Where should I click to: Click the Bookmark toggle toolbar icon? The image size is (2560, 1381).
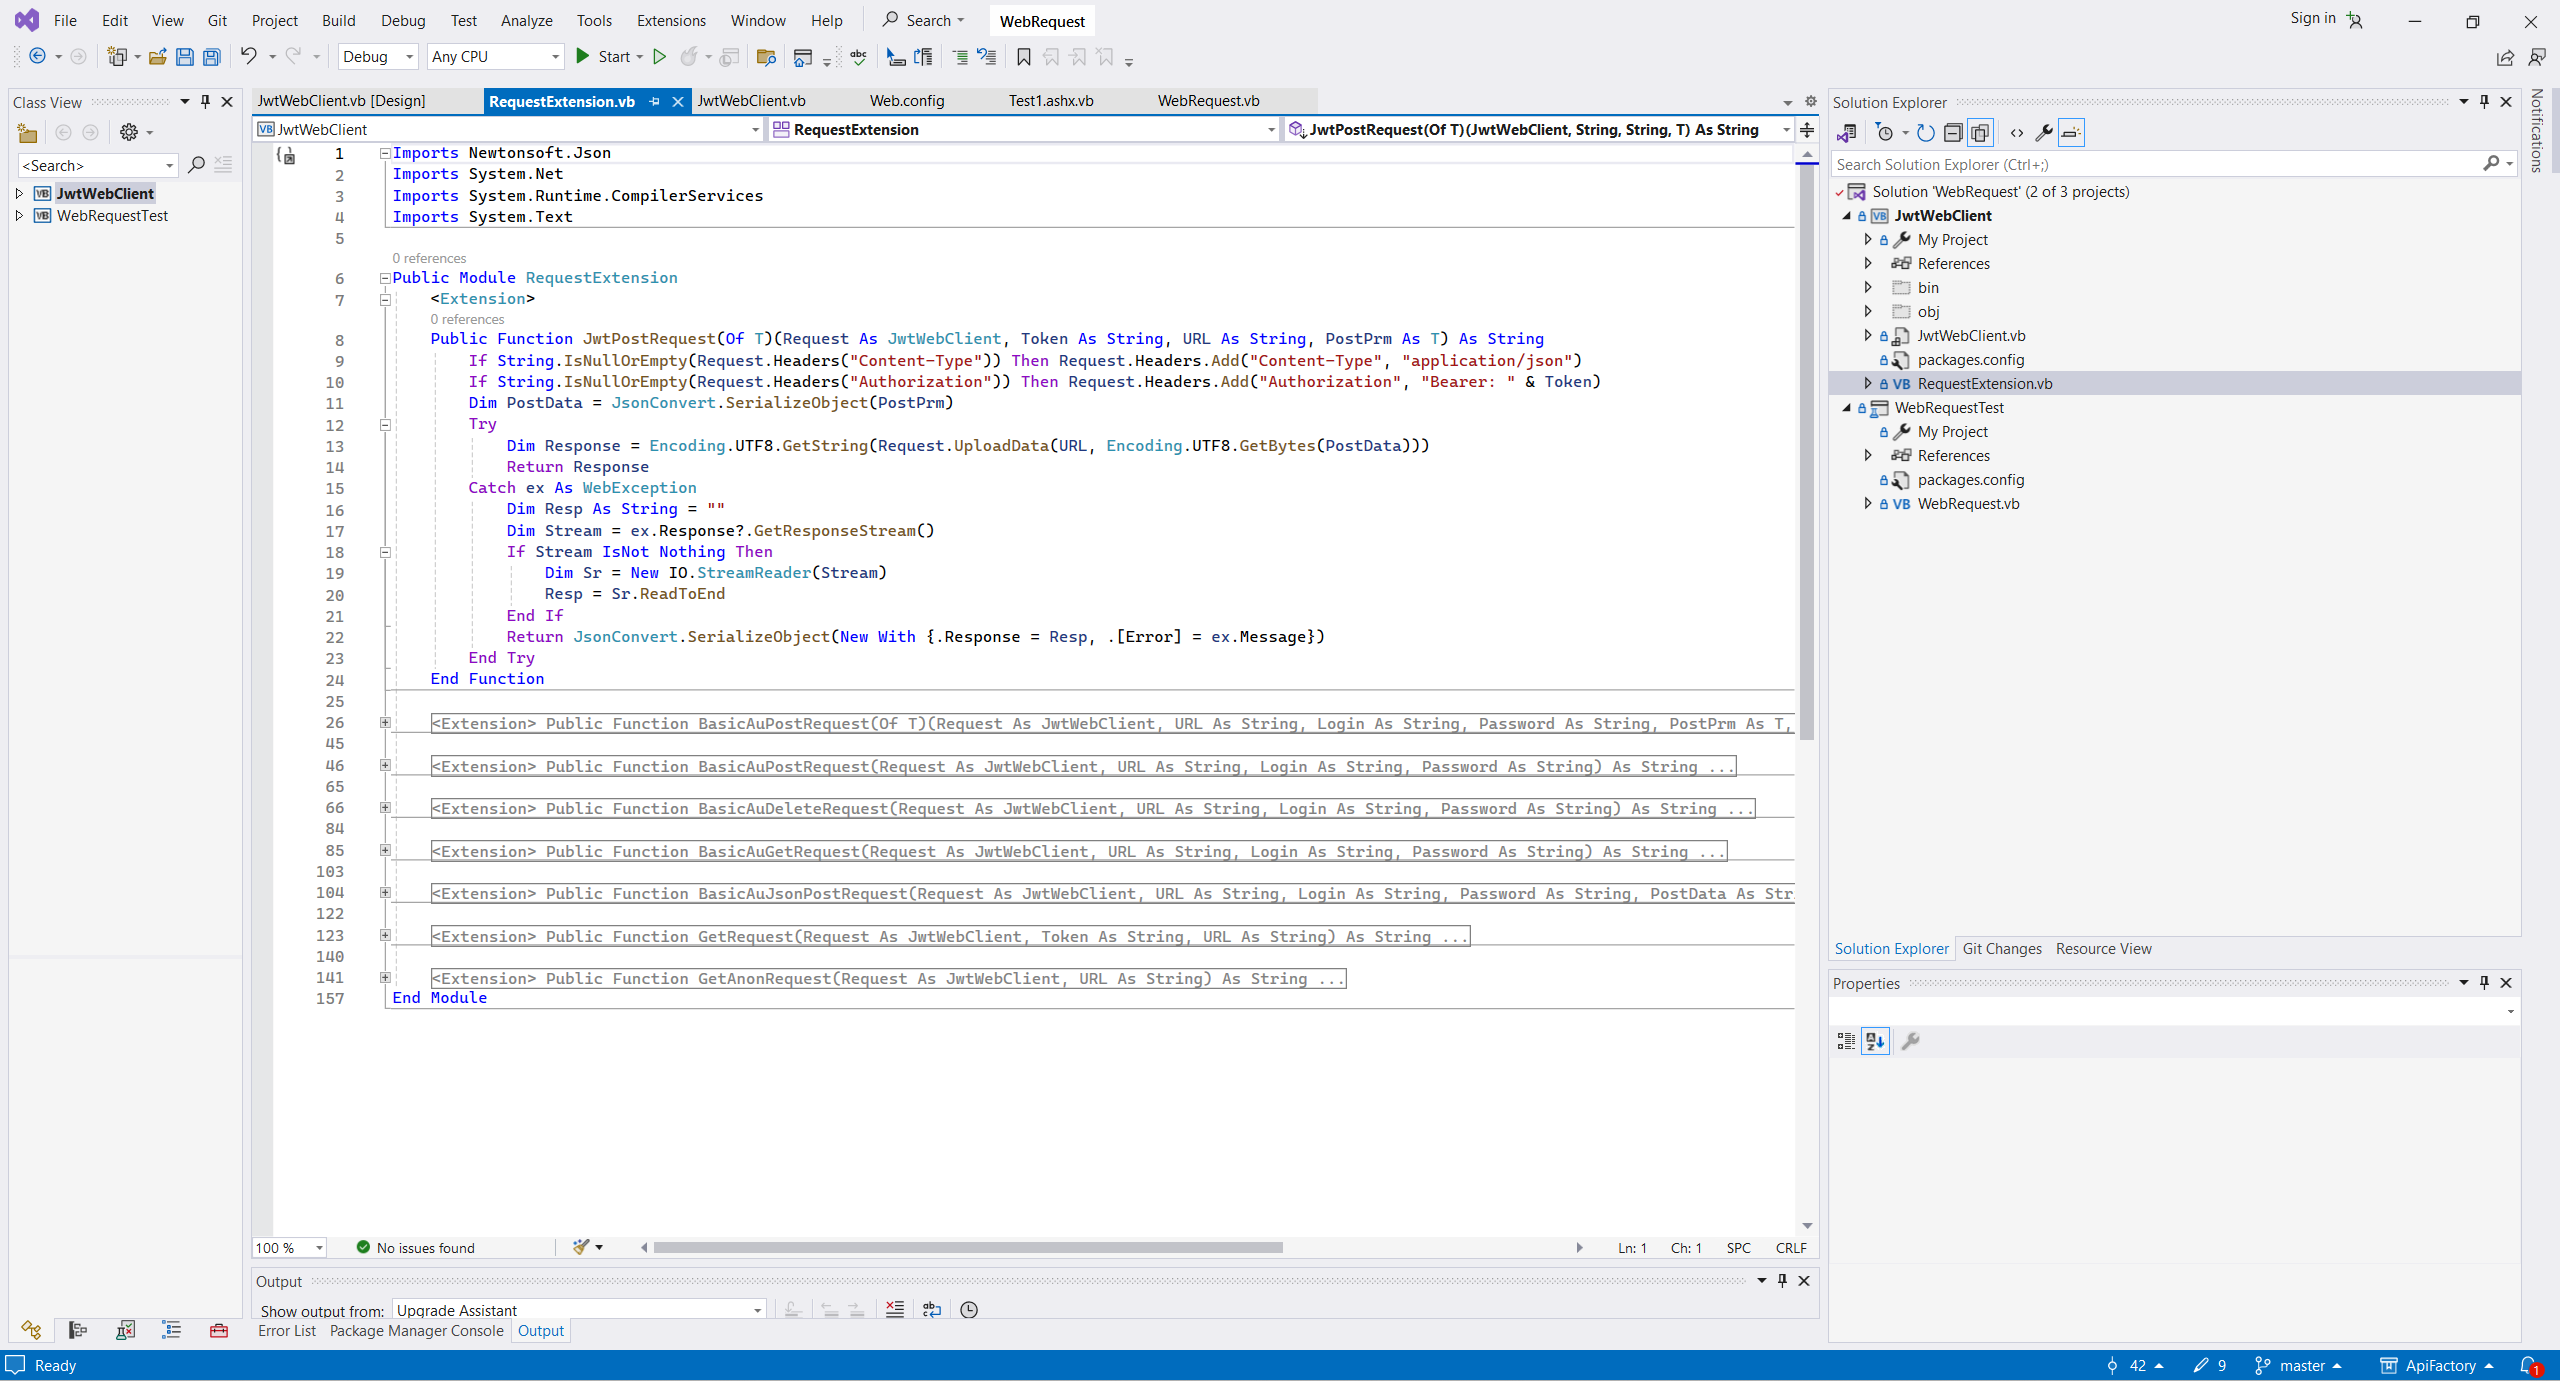1023,57
